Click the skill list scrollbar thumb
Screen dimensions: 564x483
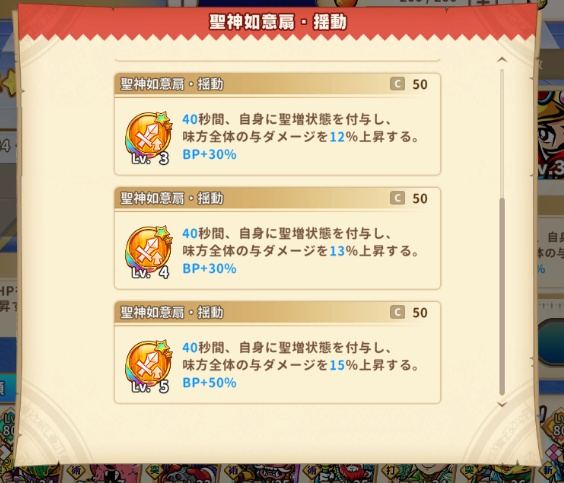pos(502,297)
